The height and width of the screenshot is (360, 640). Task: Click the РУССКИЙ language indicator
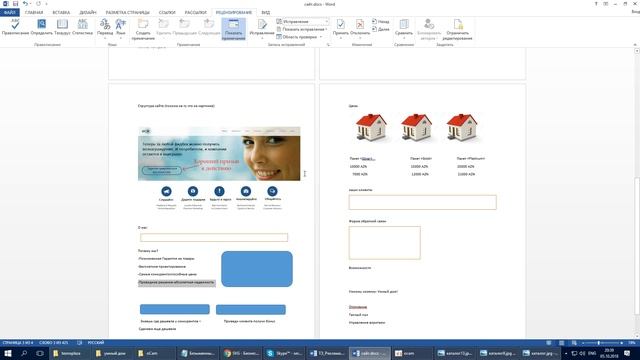(x=96, y=343)
